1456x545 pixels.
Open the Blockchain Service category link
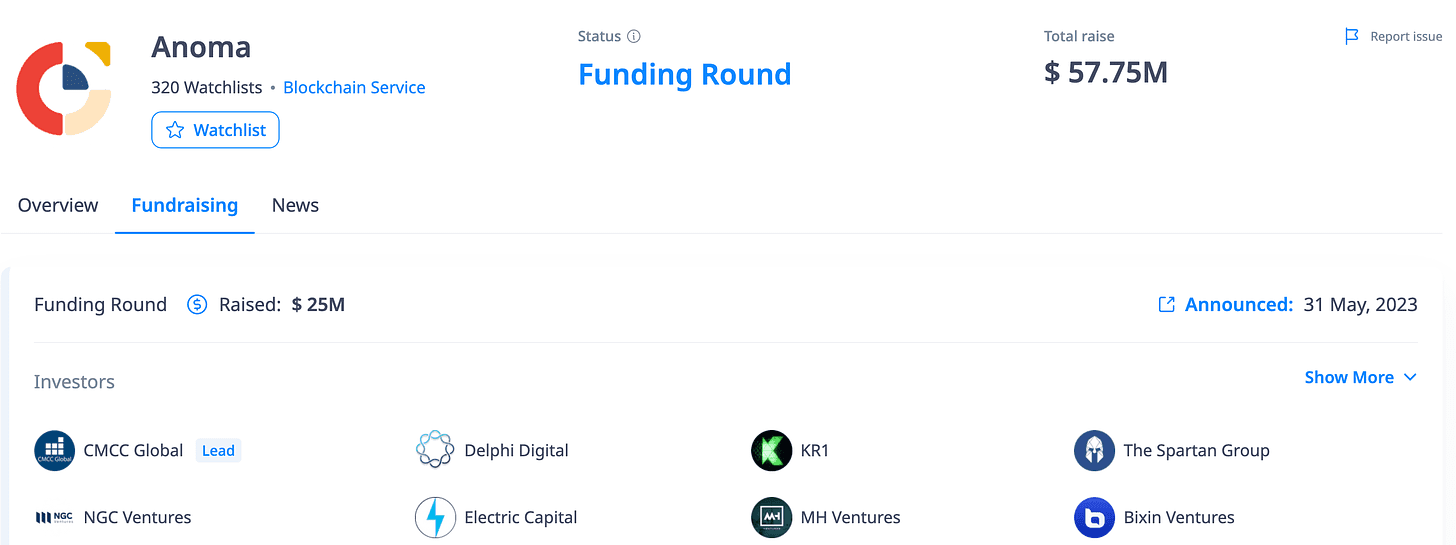[354, 87]
